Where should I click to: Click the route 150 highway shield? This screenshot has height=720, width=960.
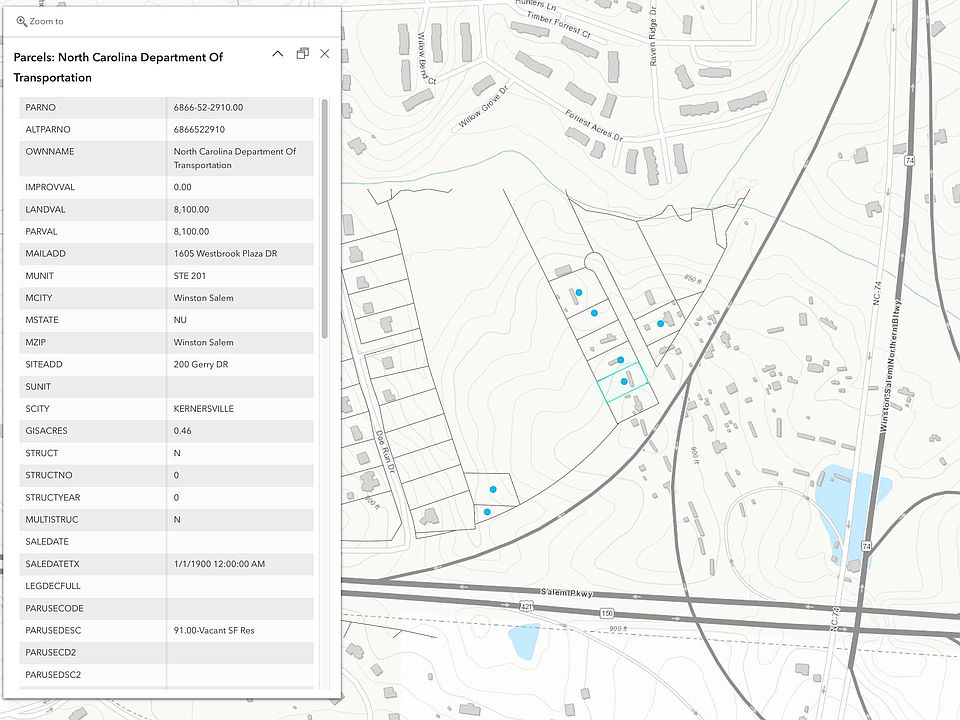[x=607, y=613]
